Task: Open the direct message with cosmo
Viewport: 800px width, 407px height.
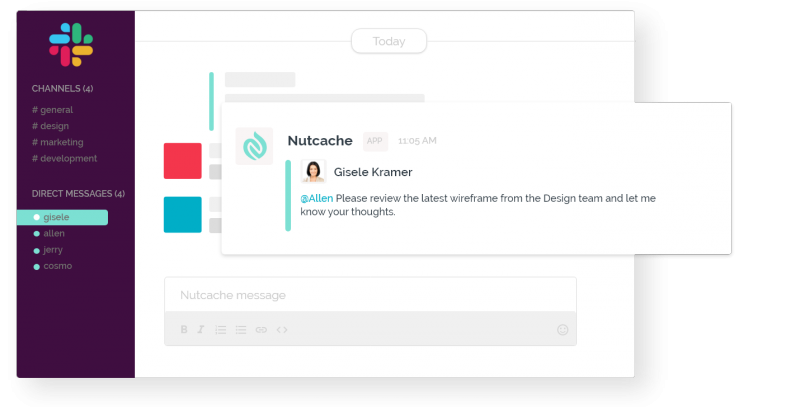Action: point(58,266)
